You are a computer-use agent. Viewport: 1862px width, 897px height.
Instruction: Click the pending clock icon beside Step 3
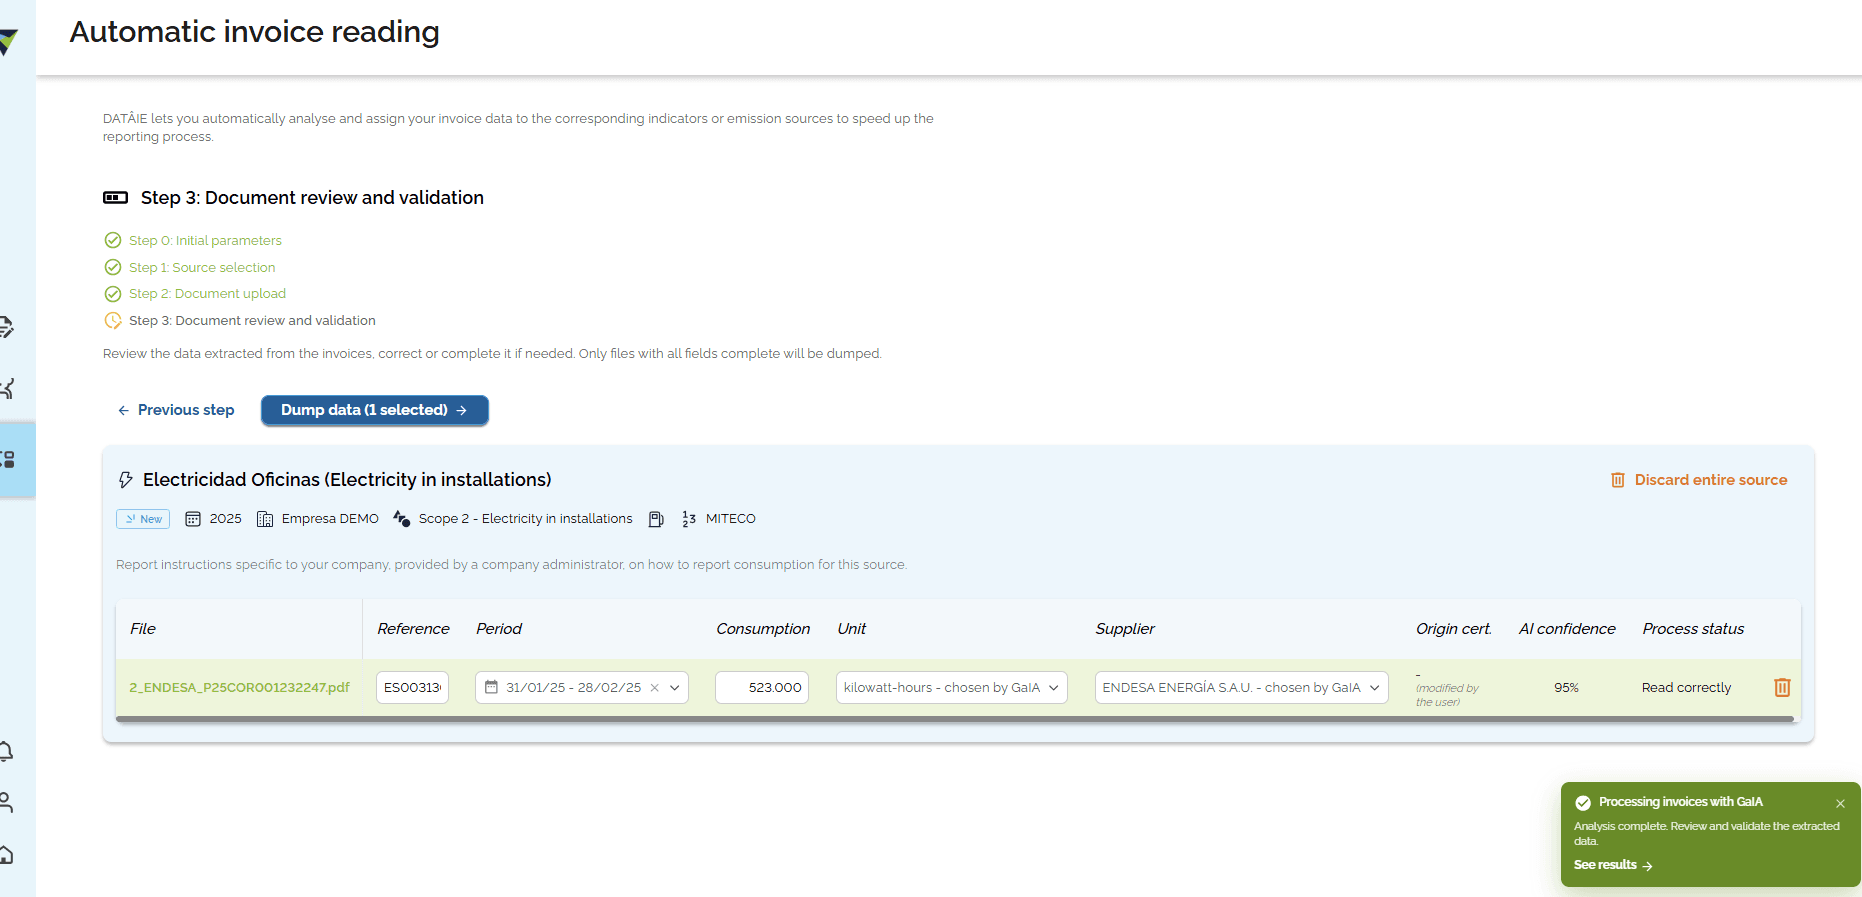[113, 321]
